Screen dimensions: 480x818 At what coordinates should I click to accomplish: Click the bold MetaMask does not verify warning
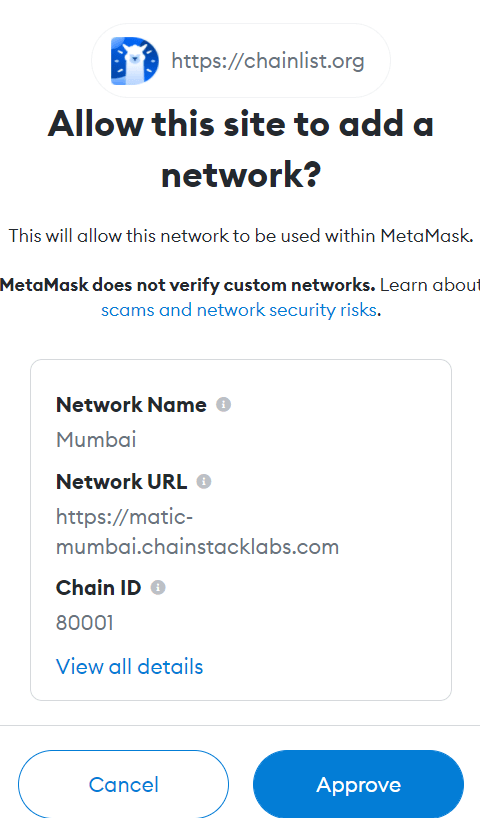click(x=188, y=285)
